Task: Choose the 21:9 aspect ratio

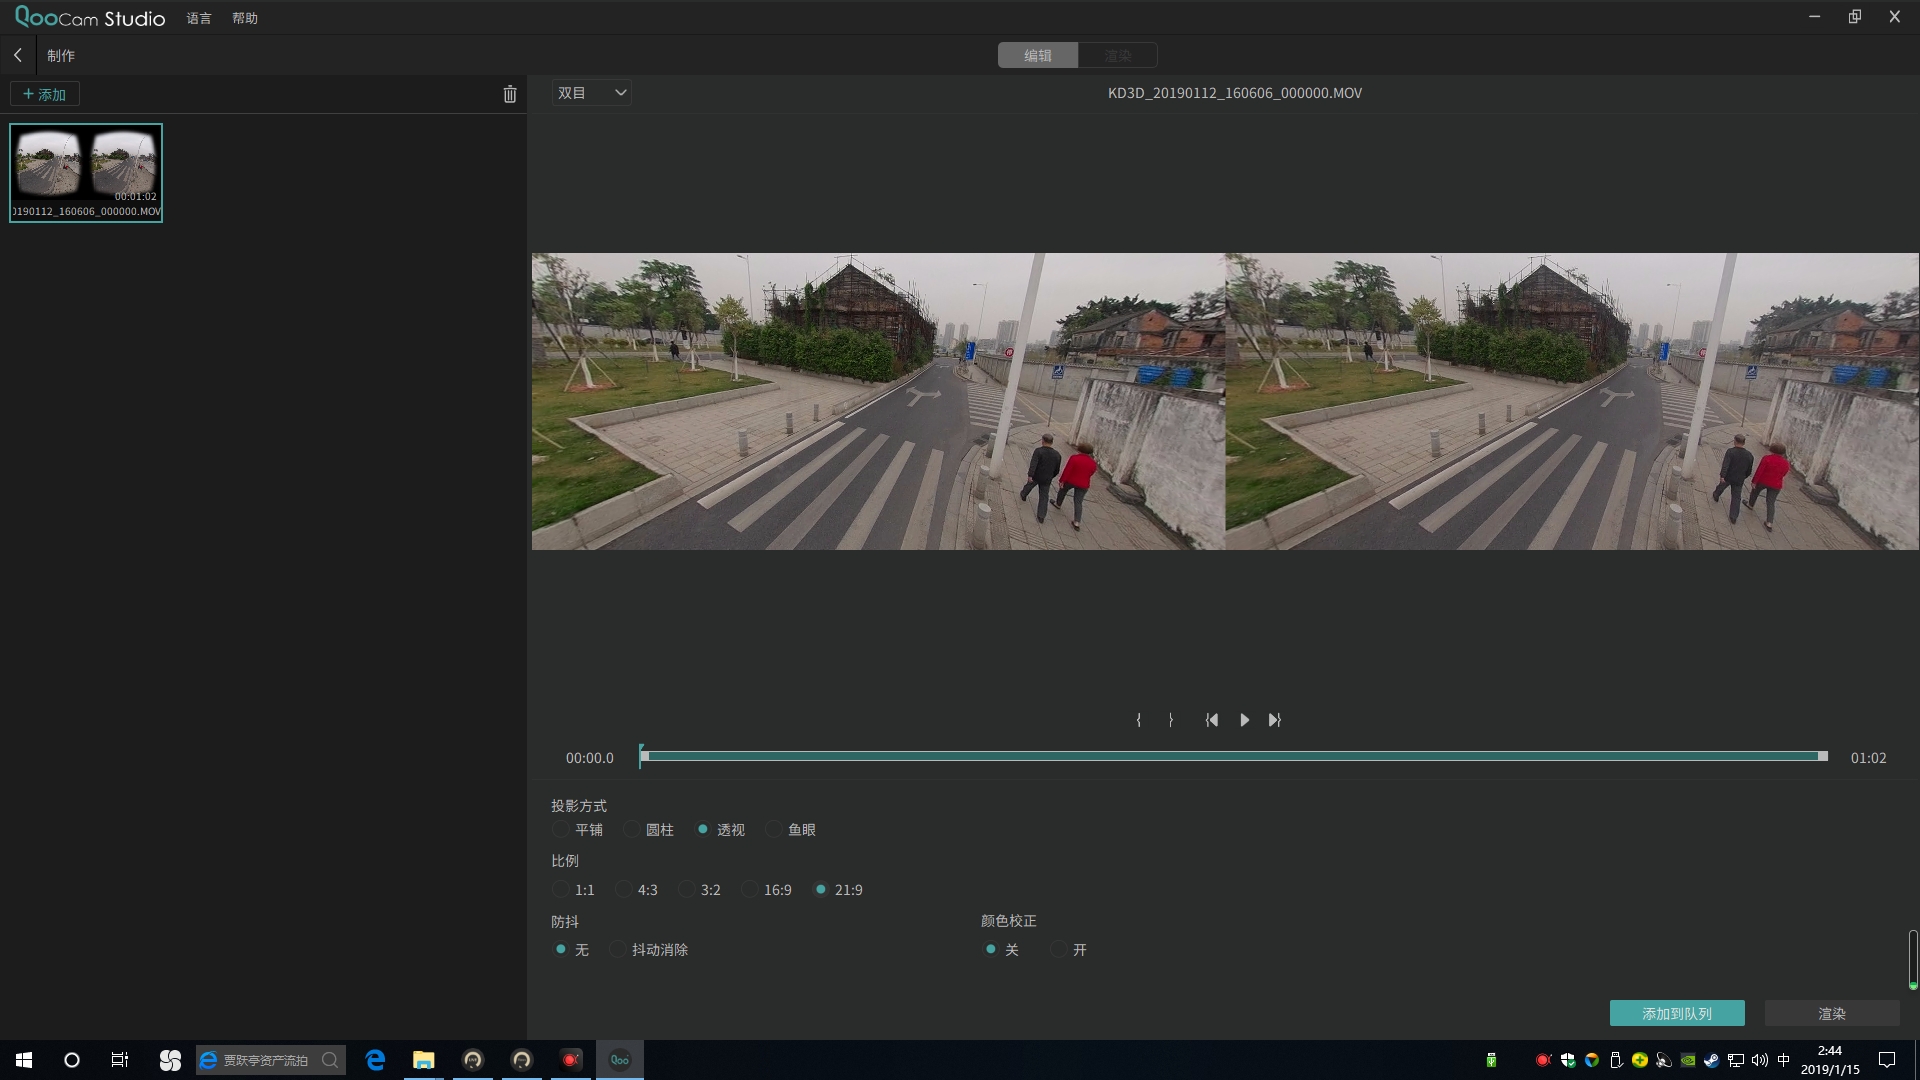Action: [x=838, y=890]
